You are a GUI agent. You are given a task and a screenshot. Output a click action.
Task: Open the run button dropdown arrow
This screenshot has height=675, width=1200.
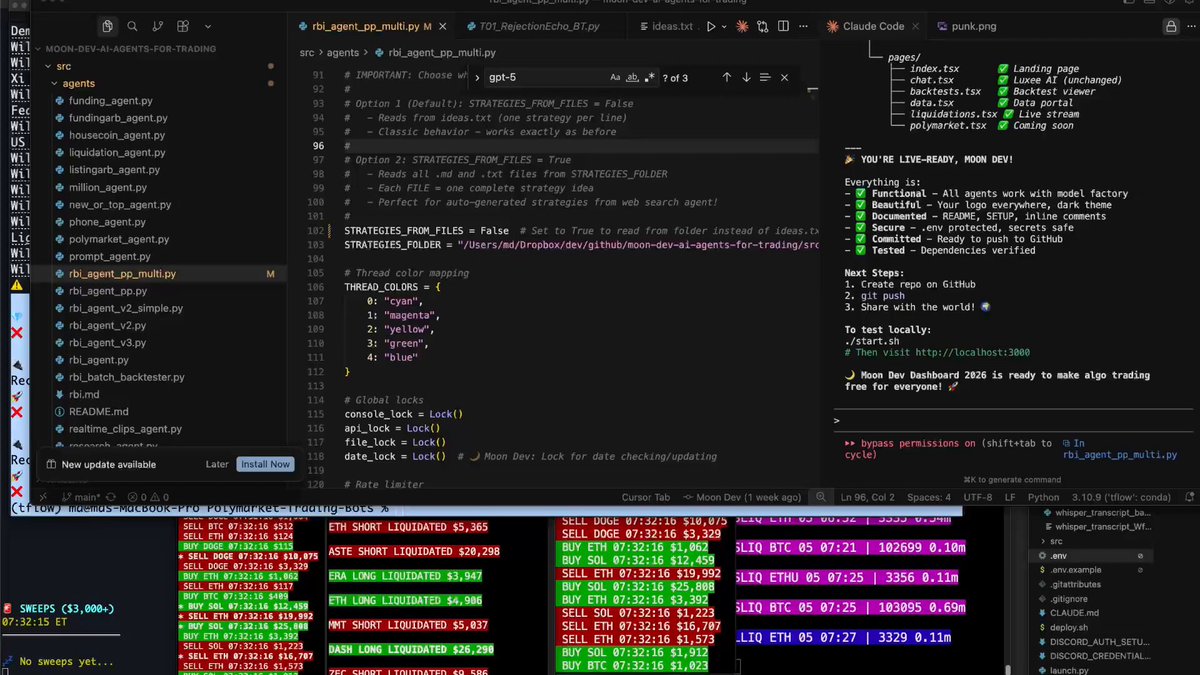[x=726, y=27]
